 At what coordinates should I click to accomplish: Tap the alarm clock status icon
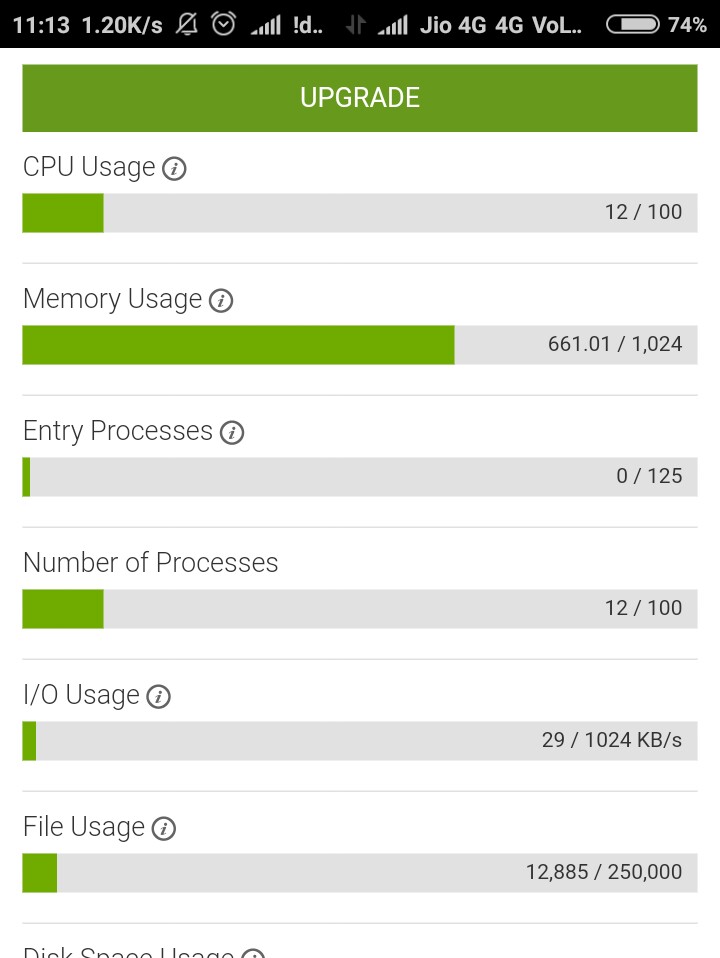pos(223,25)
